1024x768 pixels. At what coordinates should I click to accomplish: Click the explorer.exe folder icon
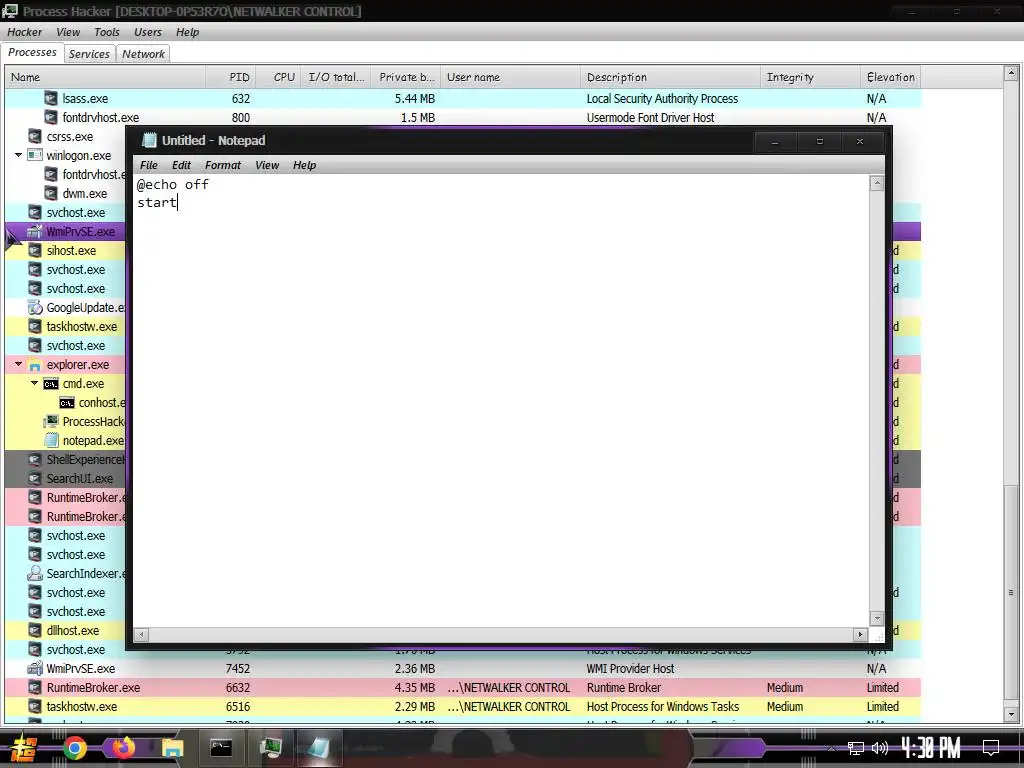pos(35,364)
